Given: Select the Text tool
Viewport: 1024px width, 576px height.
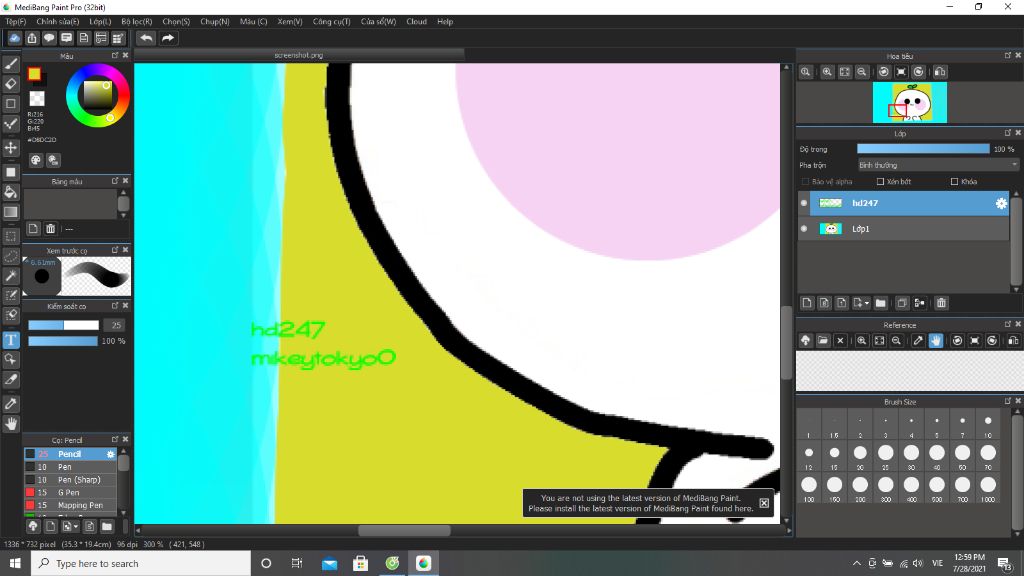Looking at the screenshot, I should pyautogui.click(x=11, y=340).
